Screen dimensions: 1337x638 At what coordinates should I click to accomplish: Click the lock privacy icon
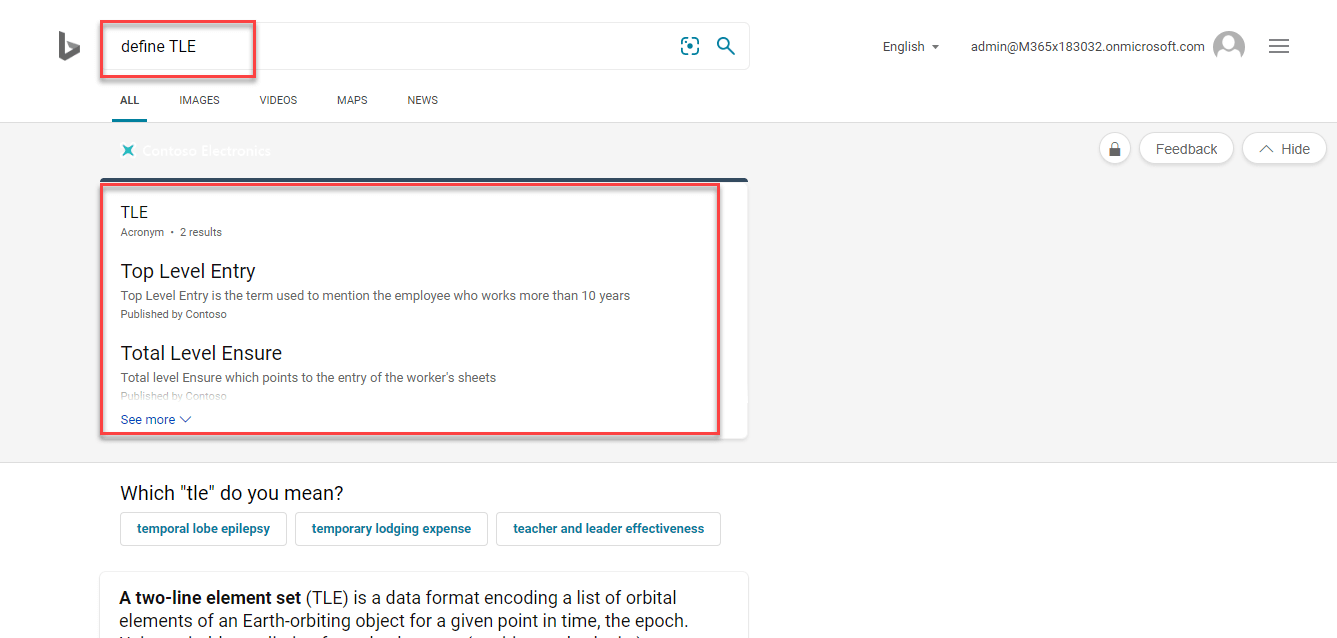point(1114,149)
